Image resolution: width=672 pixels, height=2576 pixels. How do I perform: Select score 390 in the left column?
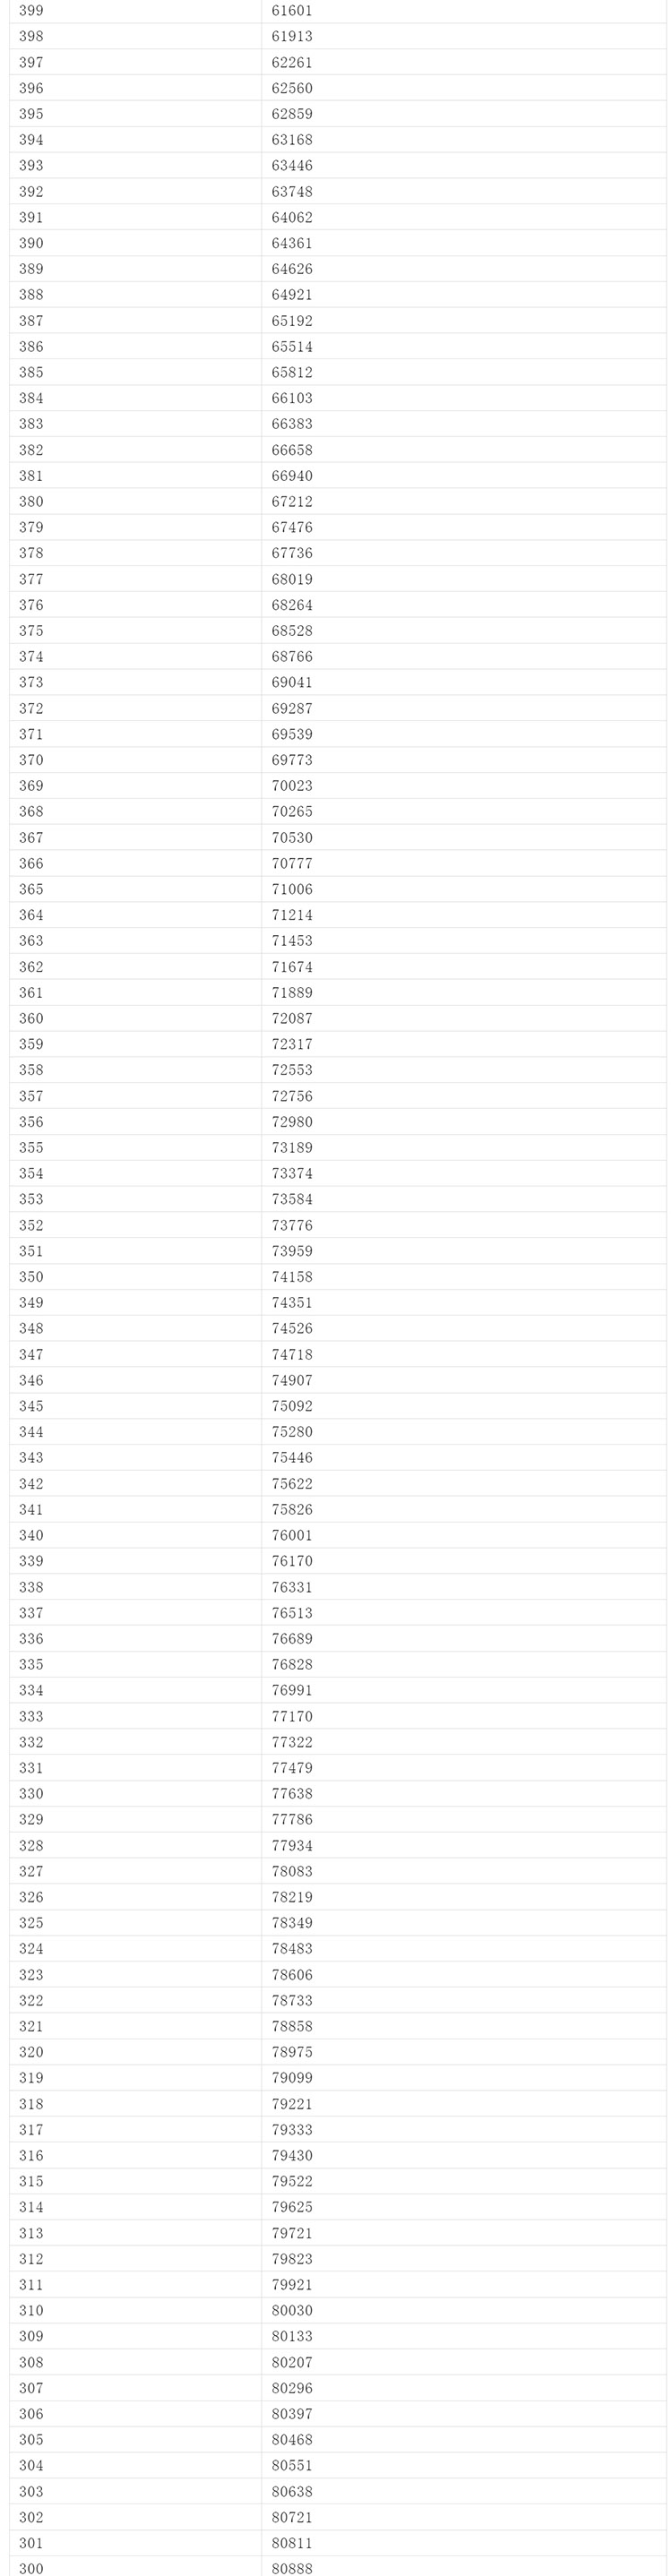[31, 243]
